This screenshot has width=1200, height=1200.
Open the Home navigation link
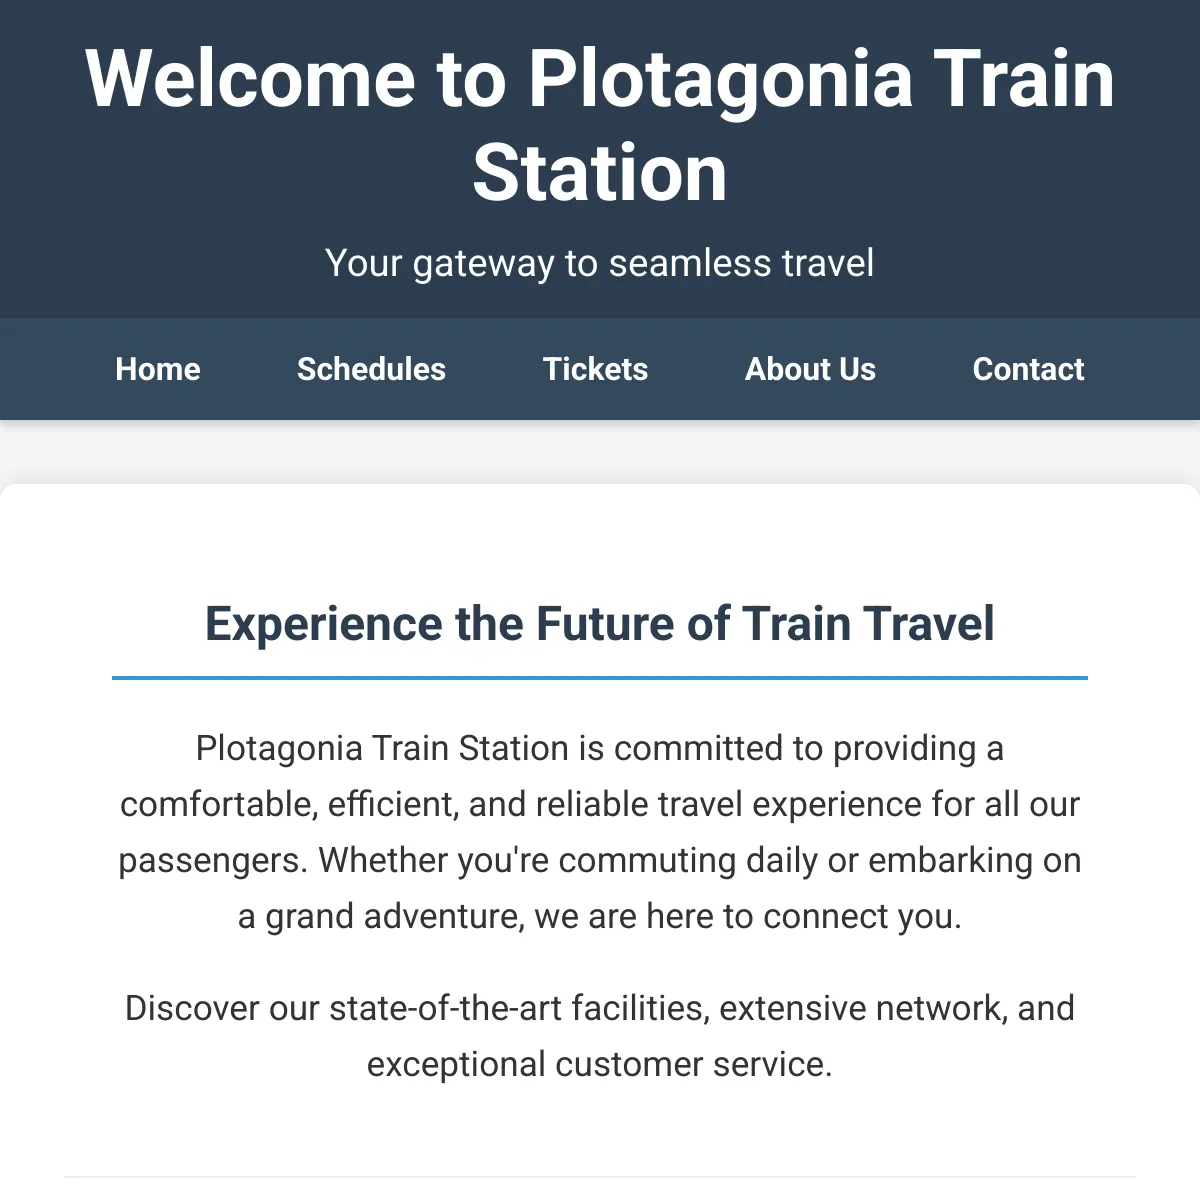point(158,369)
